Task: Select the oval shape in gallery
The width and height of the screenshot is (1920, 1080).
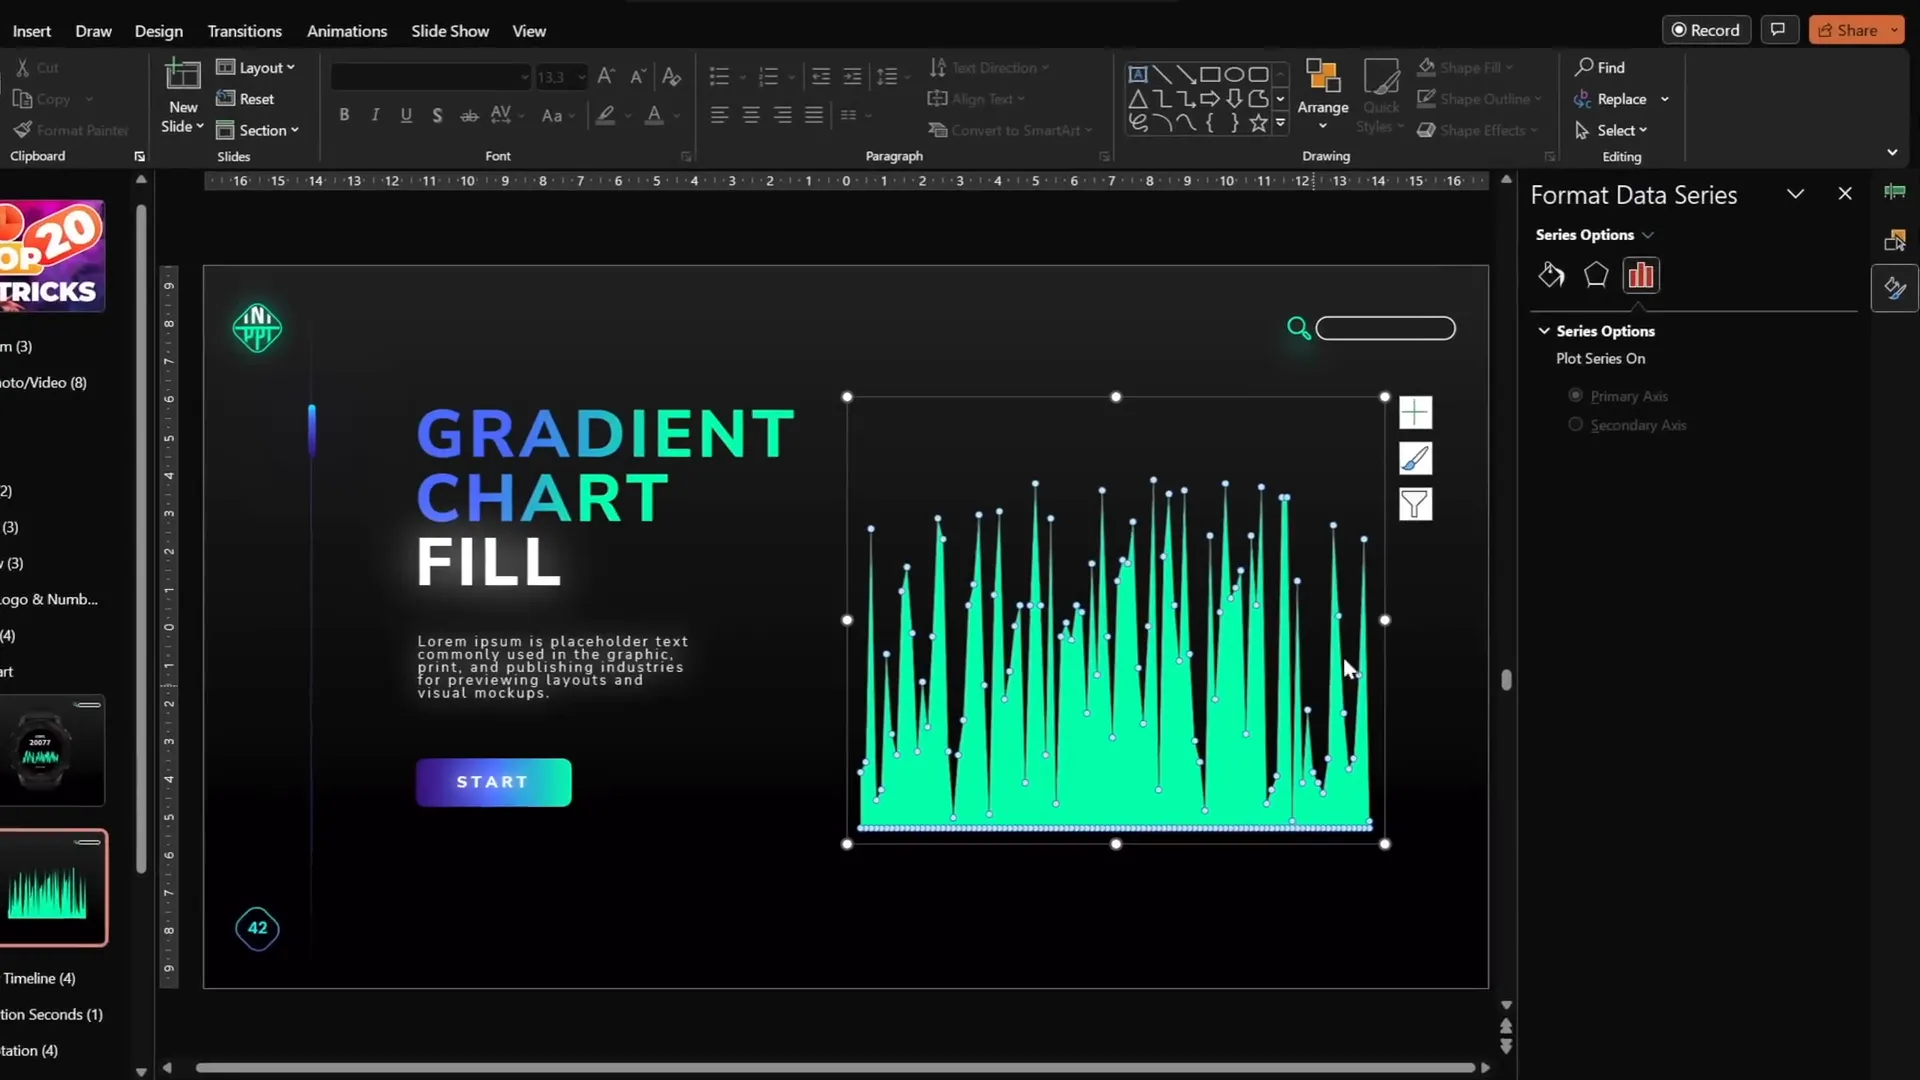Action: tap(1234, 74)
